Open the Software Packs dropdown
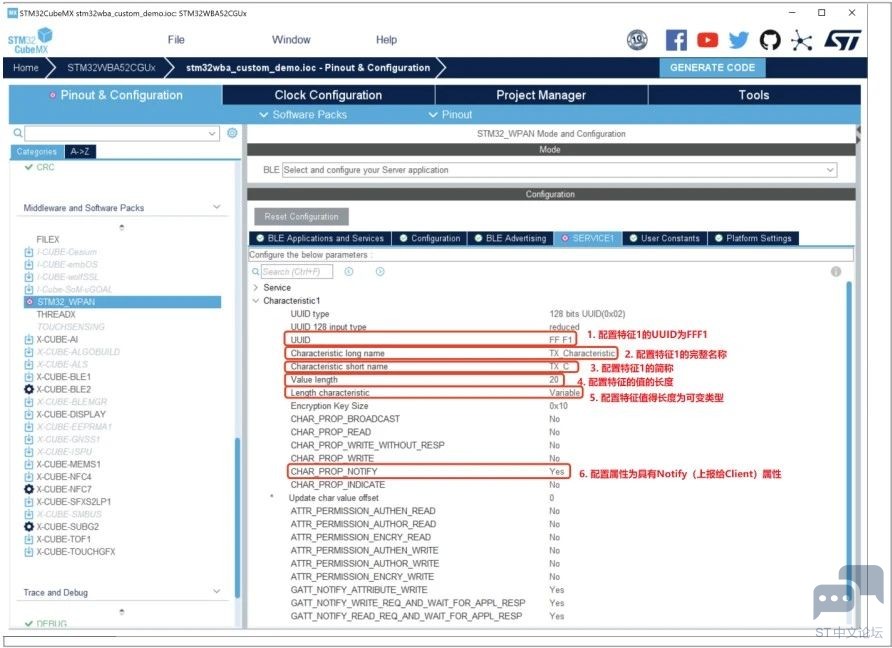This screenshot has width=892, height=648. [x=303, y=114]
